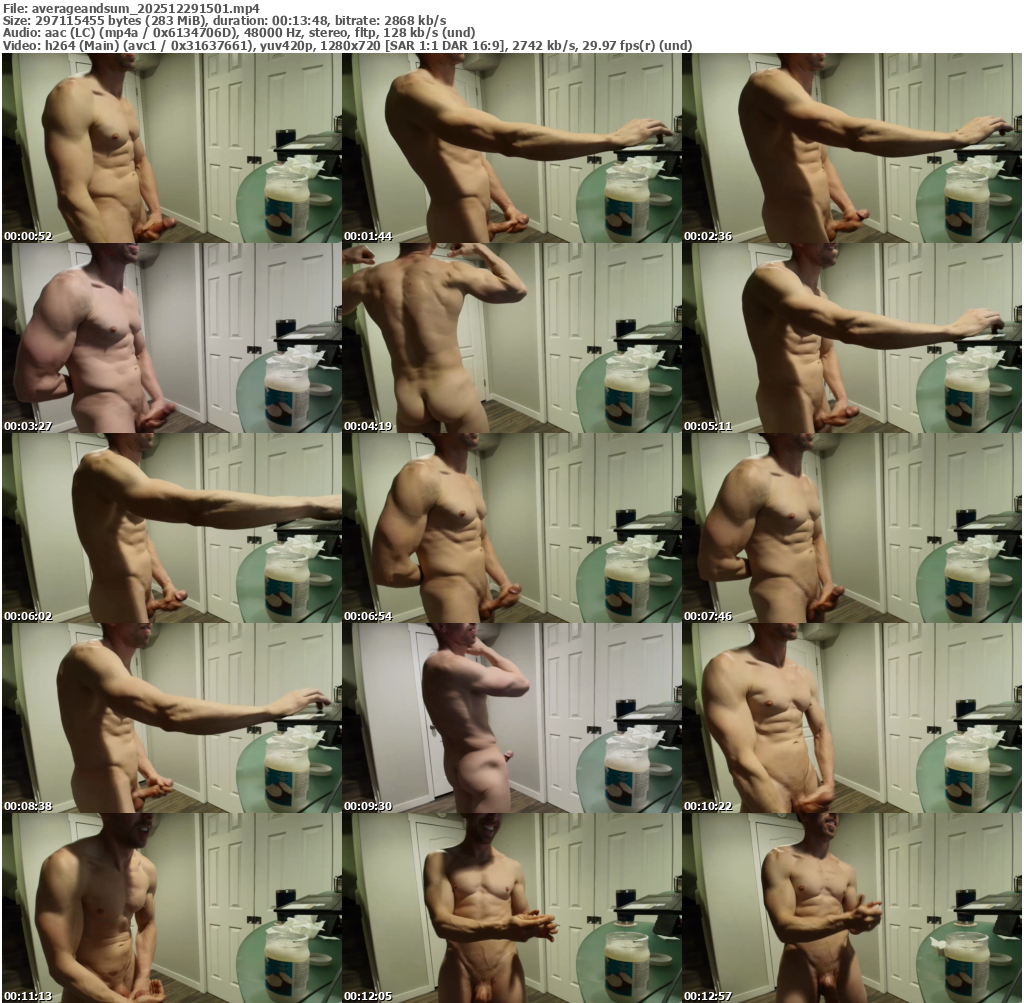Click the 00:09:30 thumbnail

(x=511, y=718)
